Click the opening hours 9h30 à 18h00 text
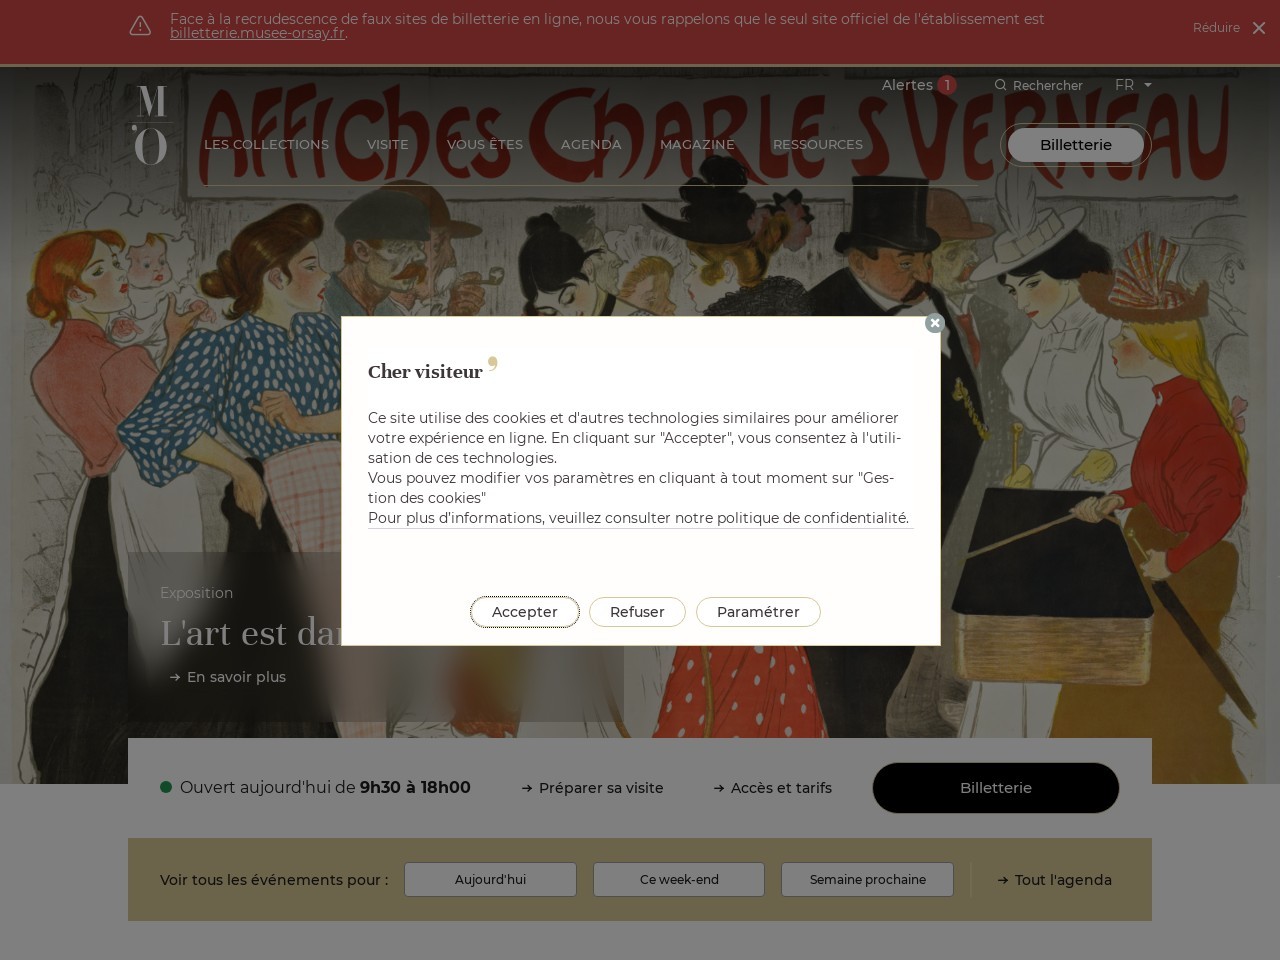Screen dimensions: 1280x960 415,787
